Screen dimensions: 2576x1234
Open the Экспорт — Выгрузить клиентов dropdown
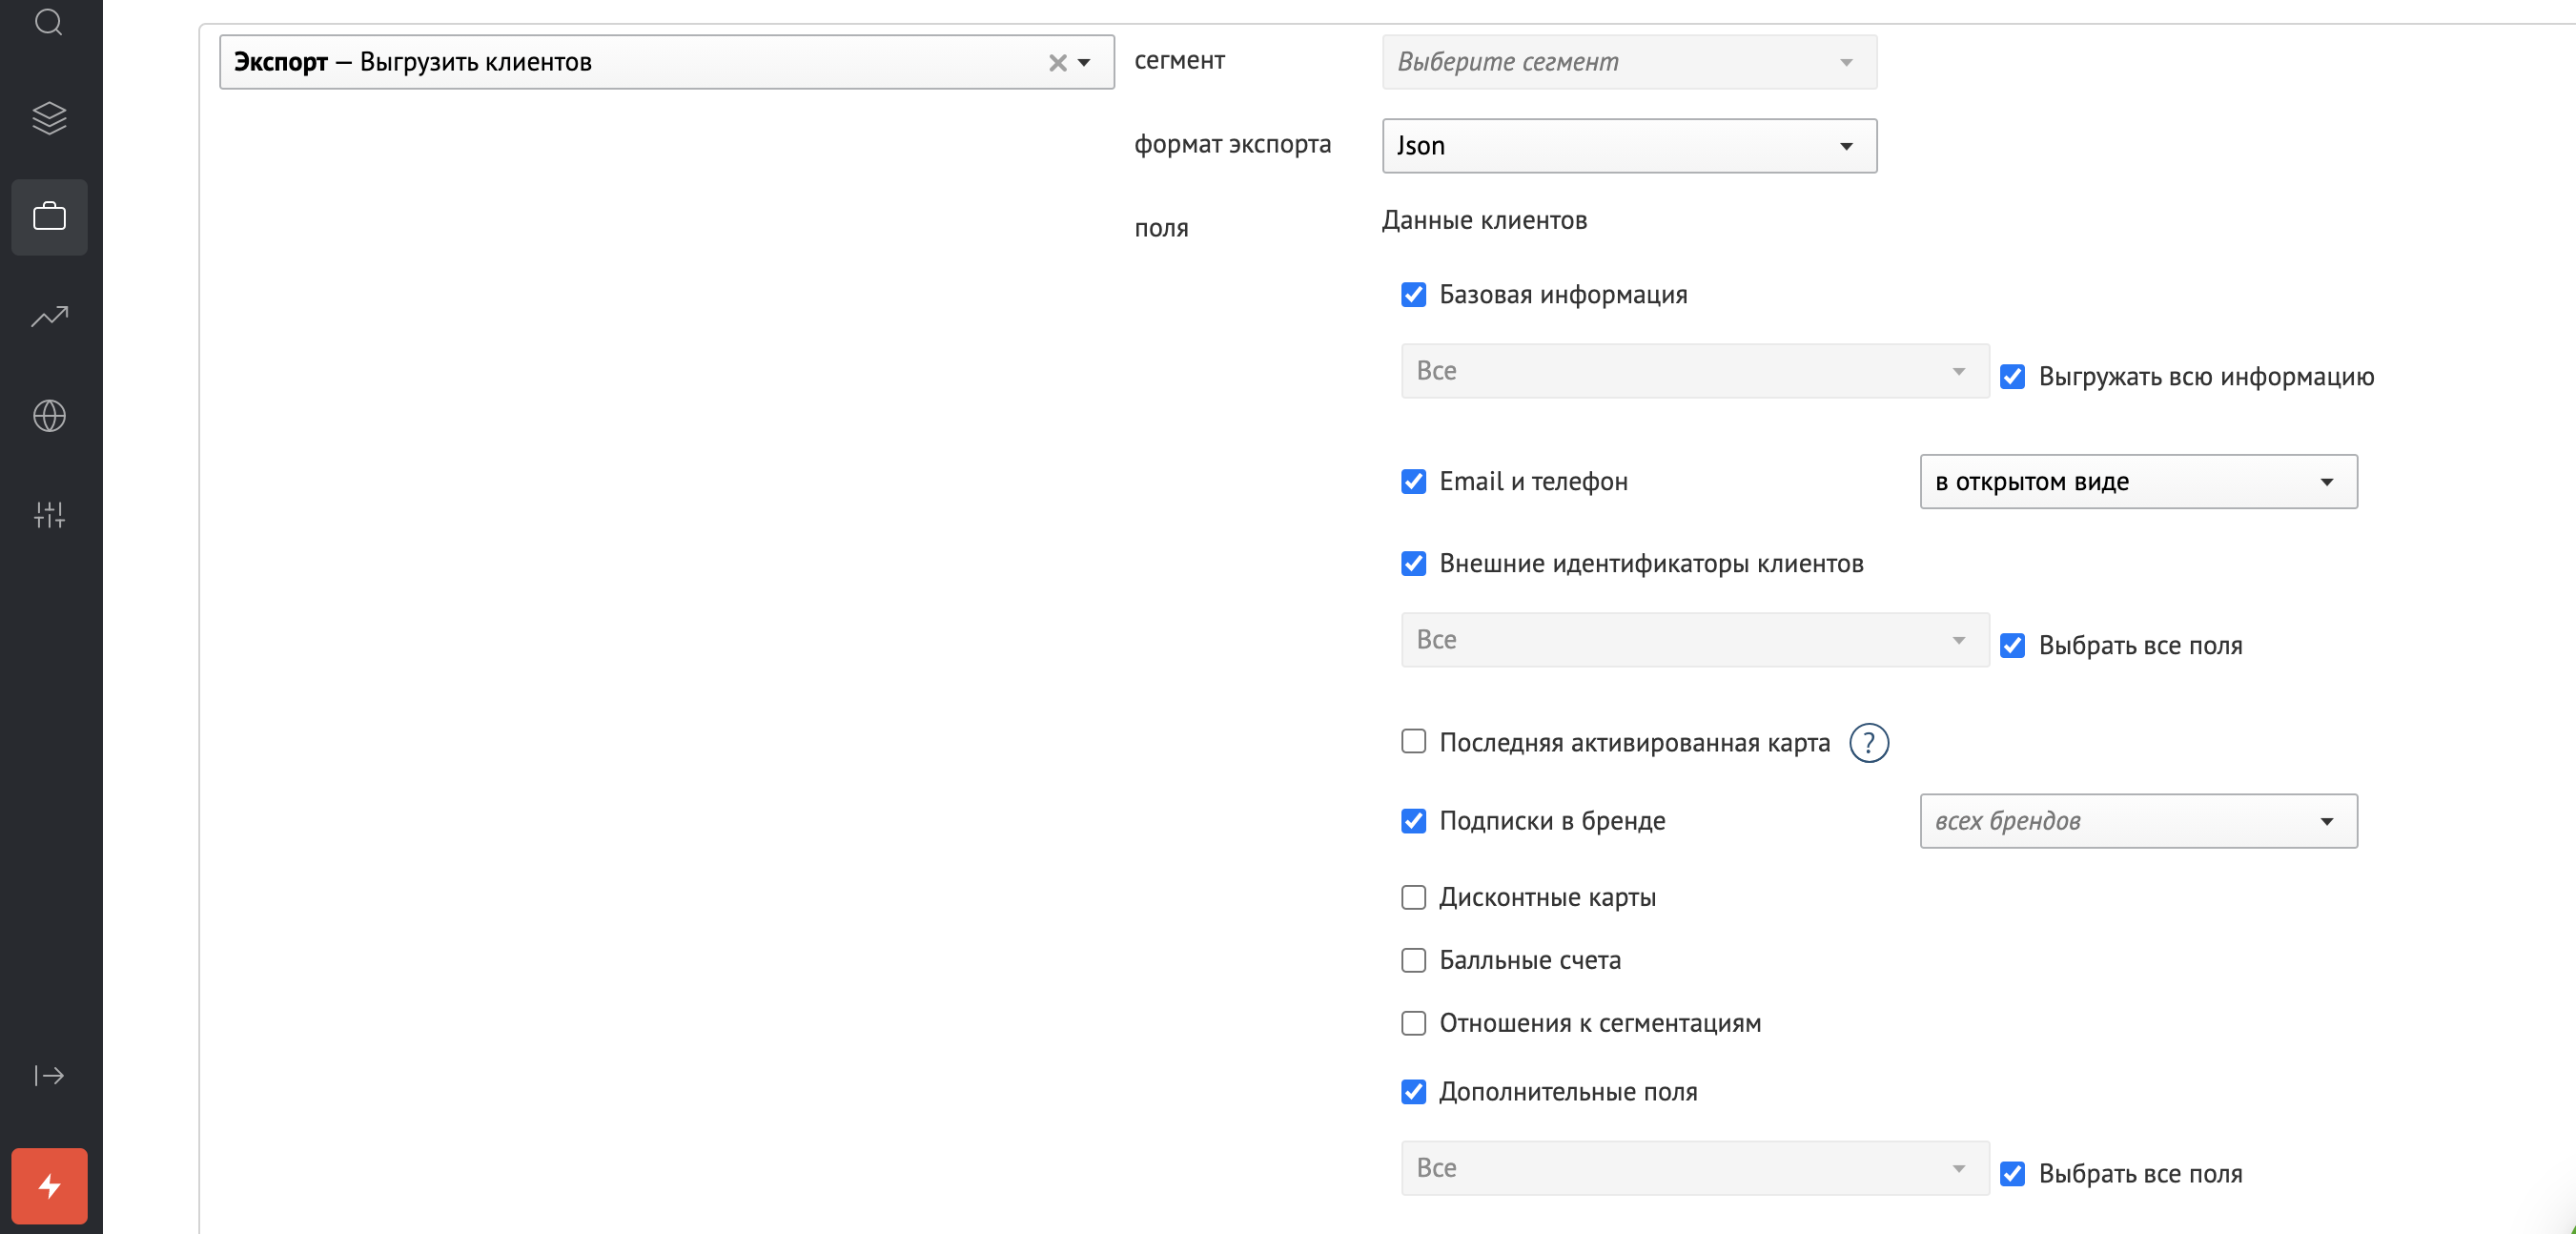click(x=666, y=62)
